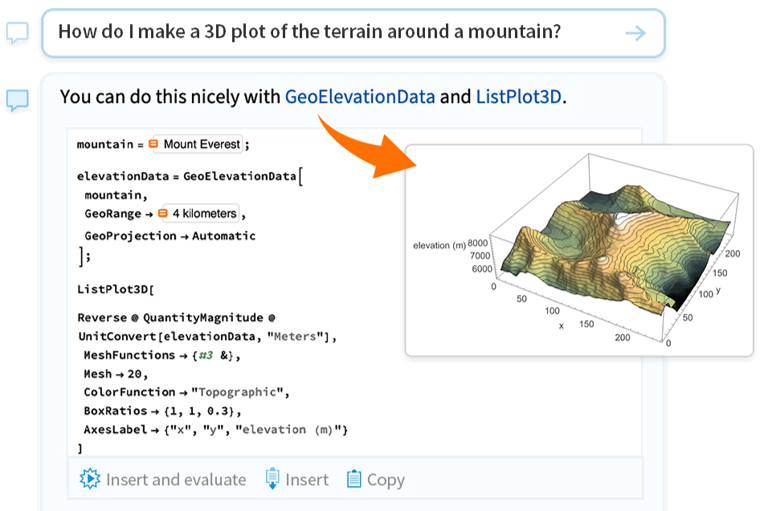Click the 'MeshFunctions → {#3 &}' line
The height and width of the screenshot is (511, 760).
(162, 355)
